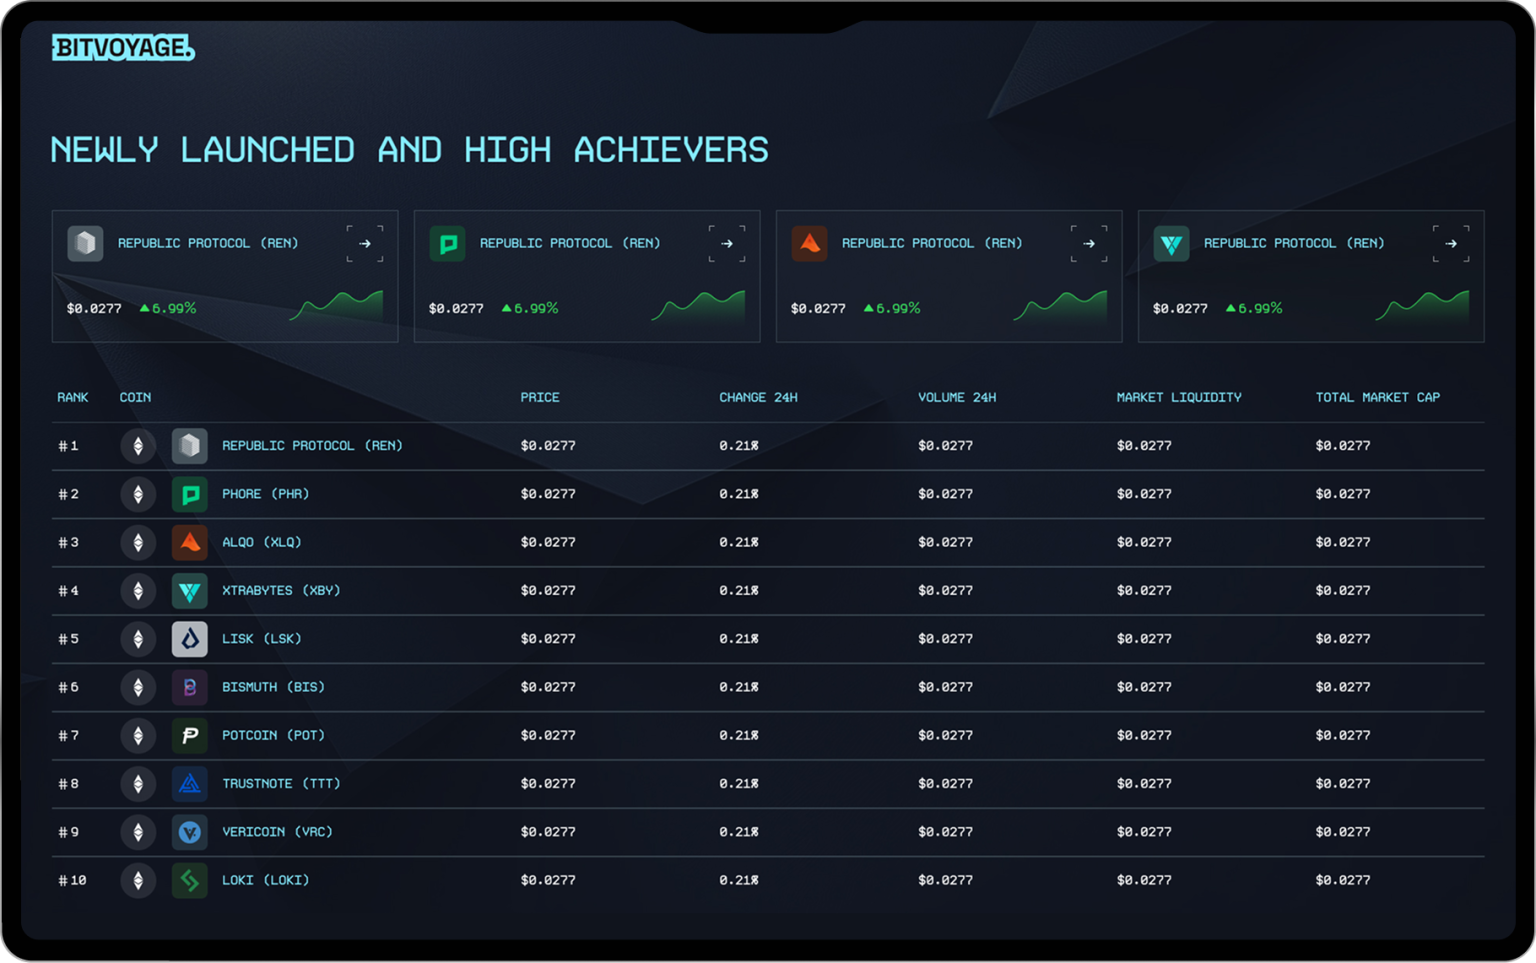Sort the table by the Coin column header
The width and height of the screenshot is (1536, 963).
click(135, 398)
